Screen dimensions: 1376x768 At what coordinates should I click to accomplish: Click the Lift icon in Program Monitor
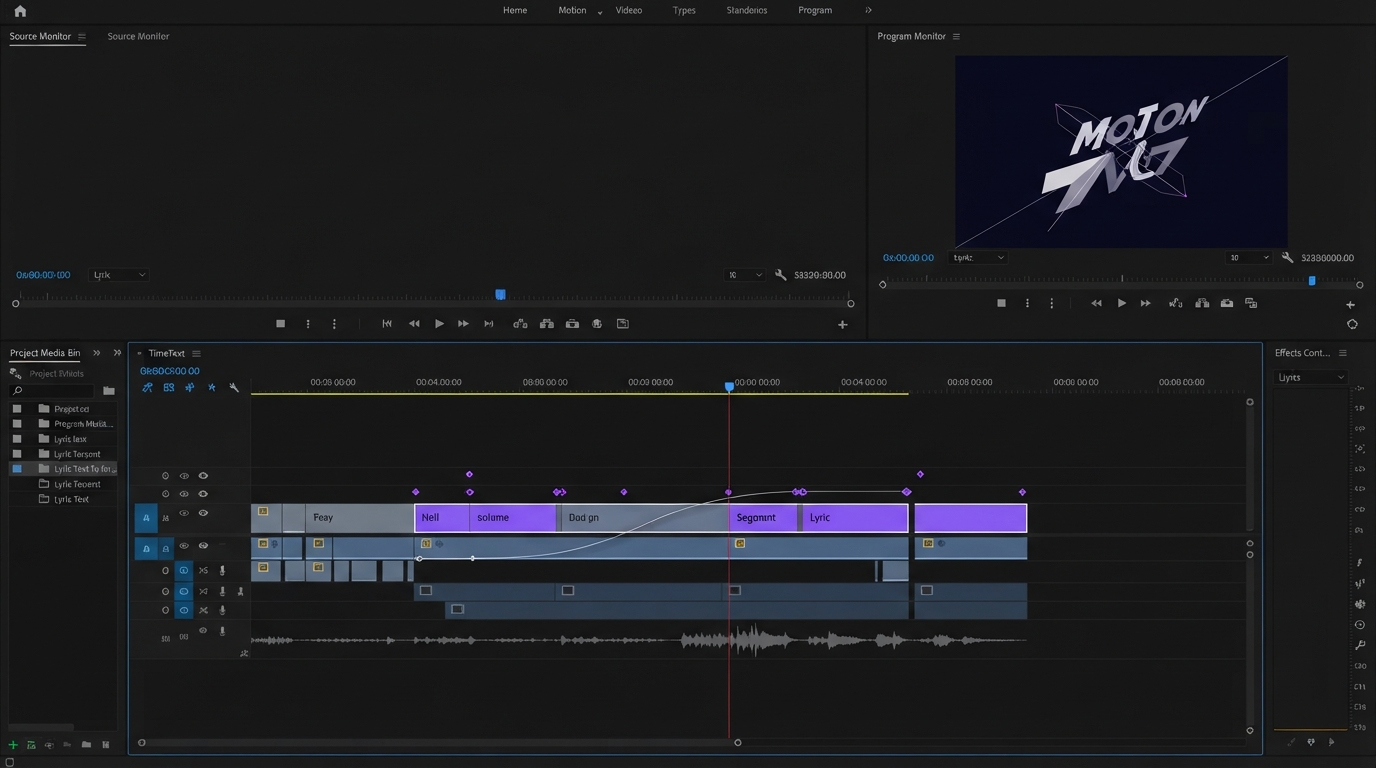(x=1176, y=303)
